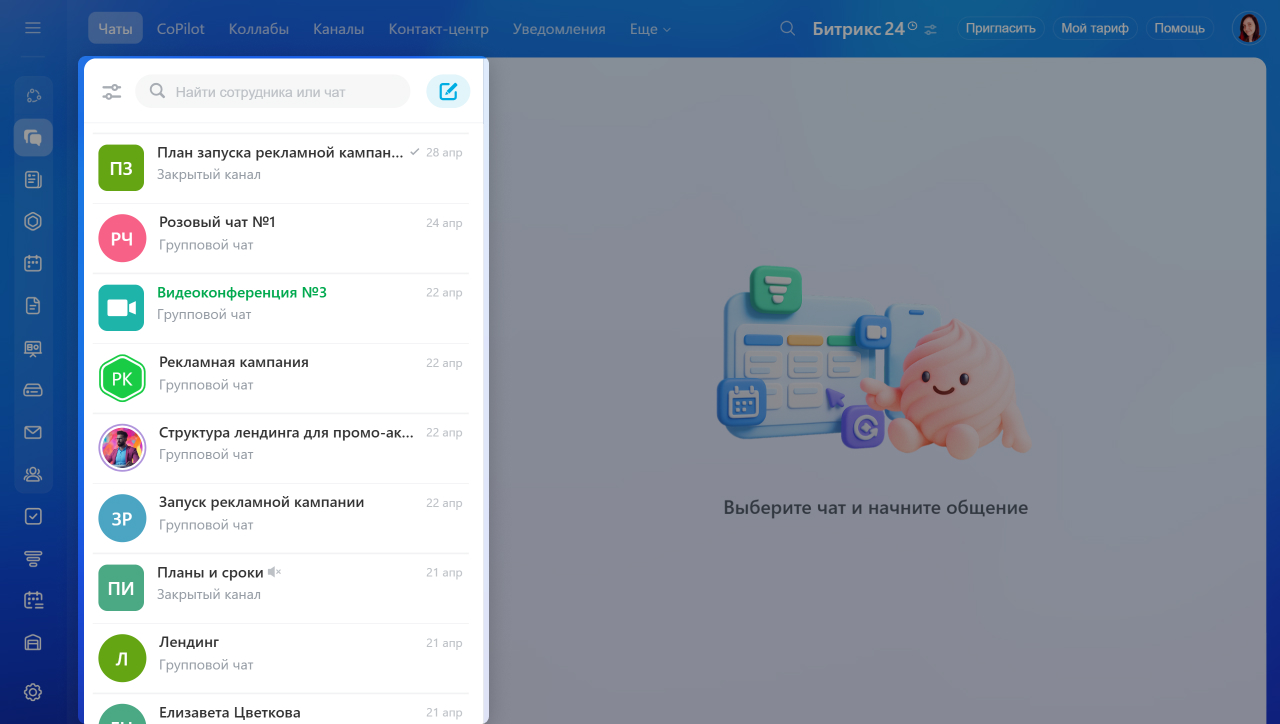The image size is (1280, 724).
Task: Open the calendar icon in the left sidebar
Action: coord(33,264)
